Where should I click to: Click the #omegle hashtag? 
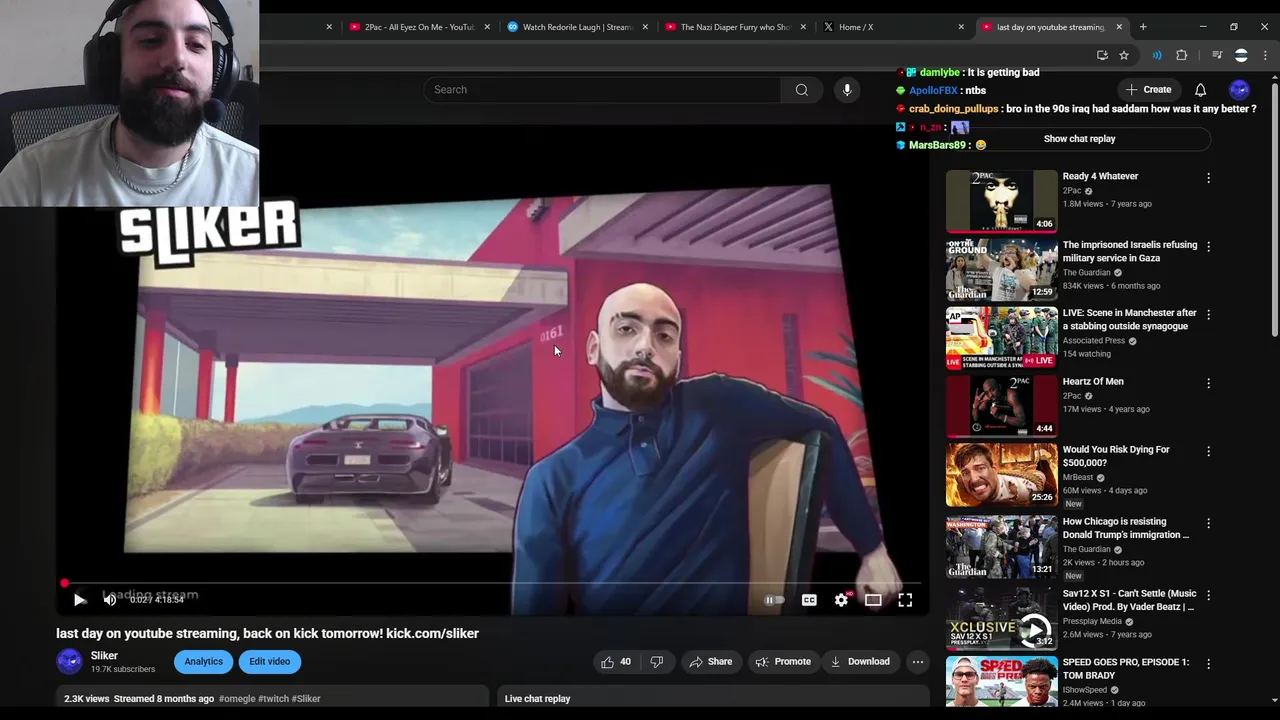[x=238, y=699]
